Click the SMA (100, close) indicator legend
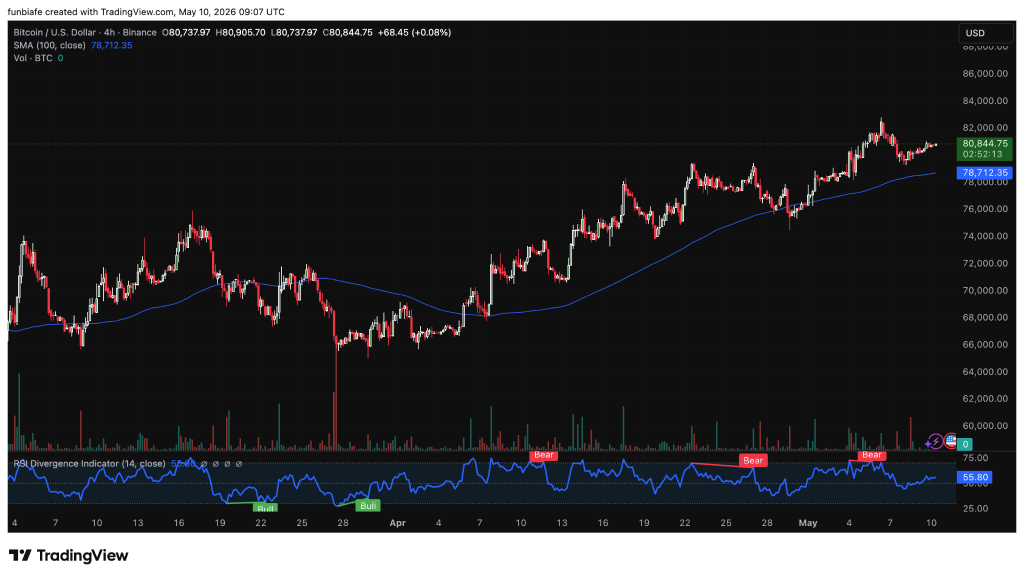 point(50,45)
